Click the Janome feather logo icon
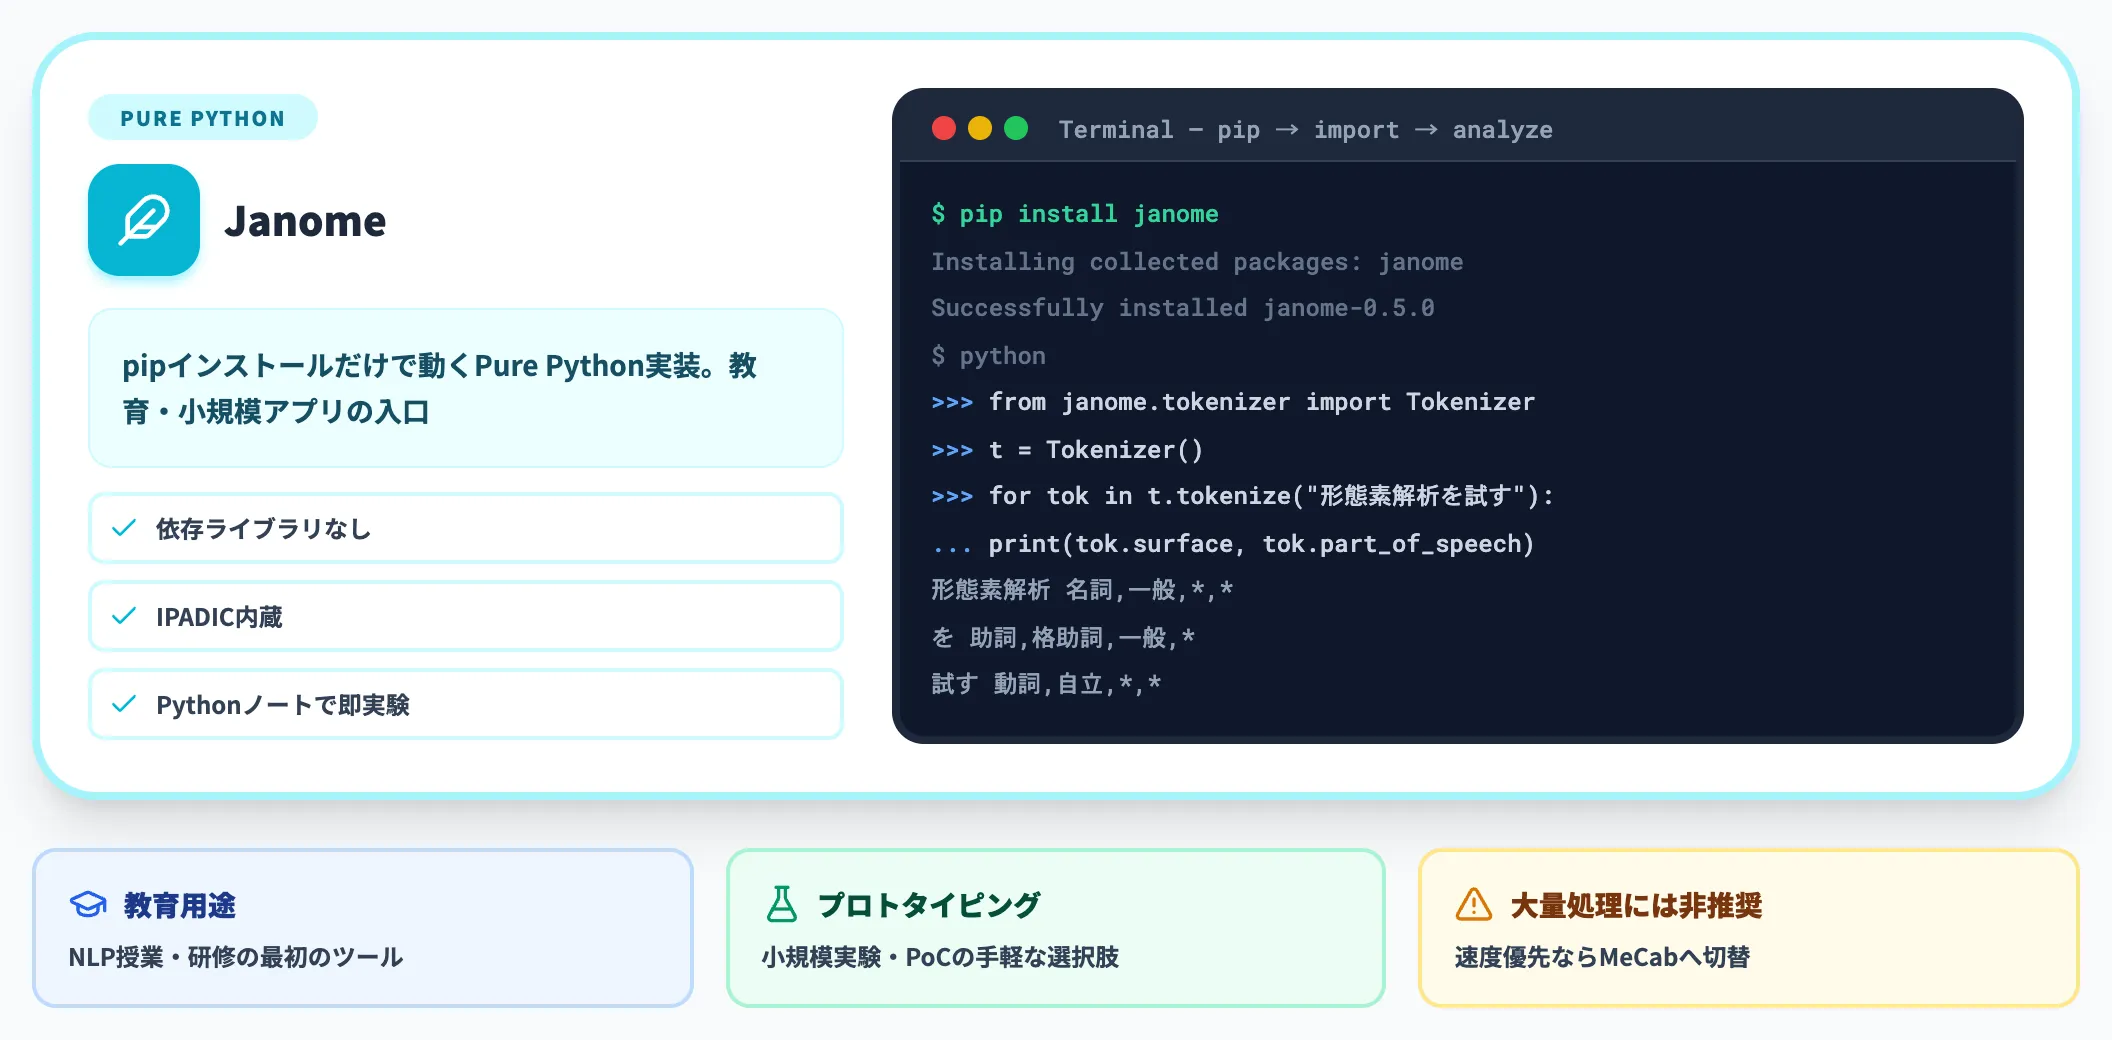The image size is (2112, 1040). point(144,220)
